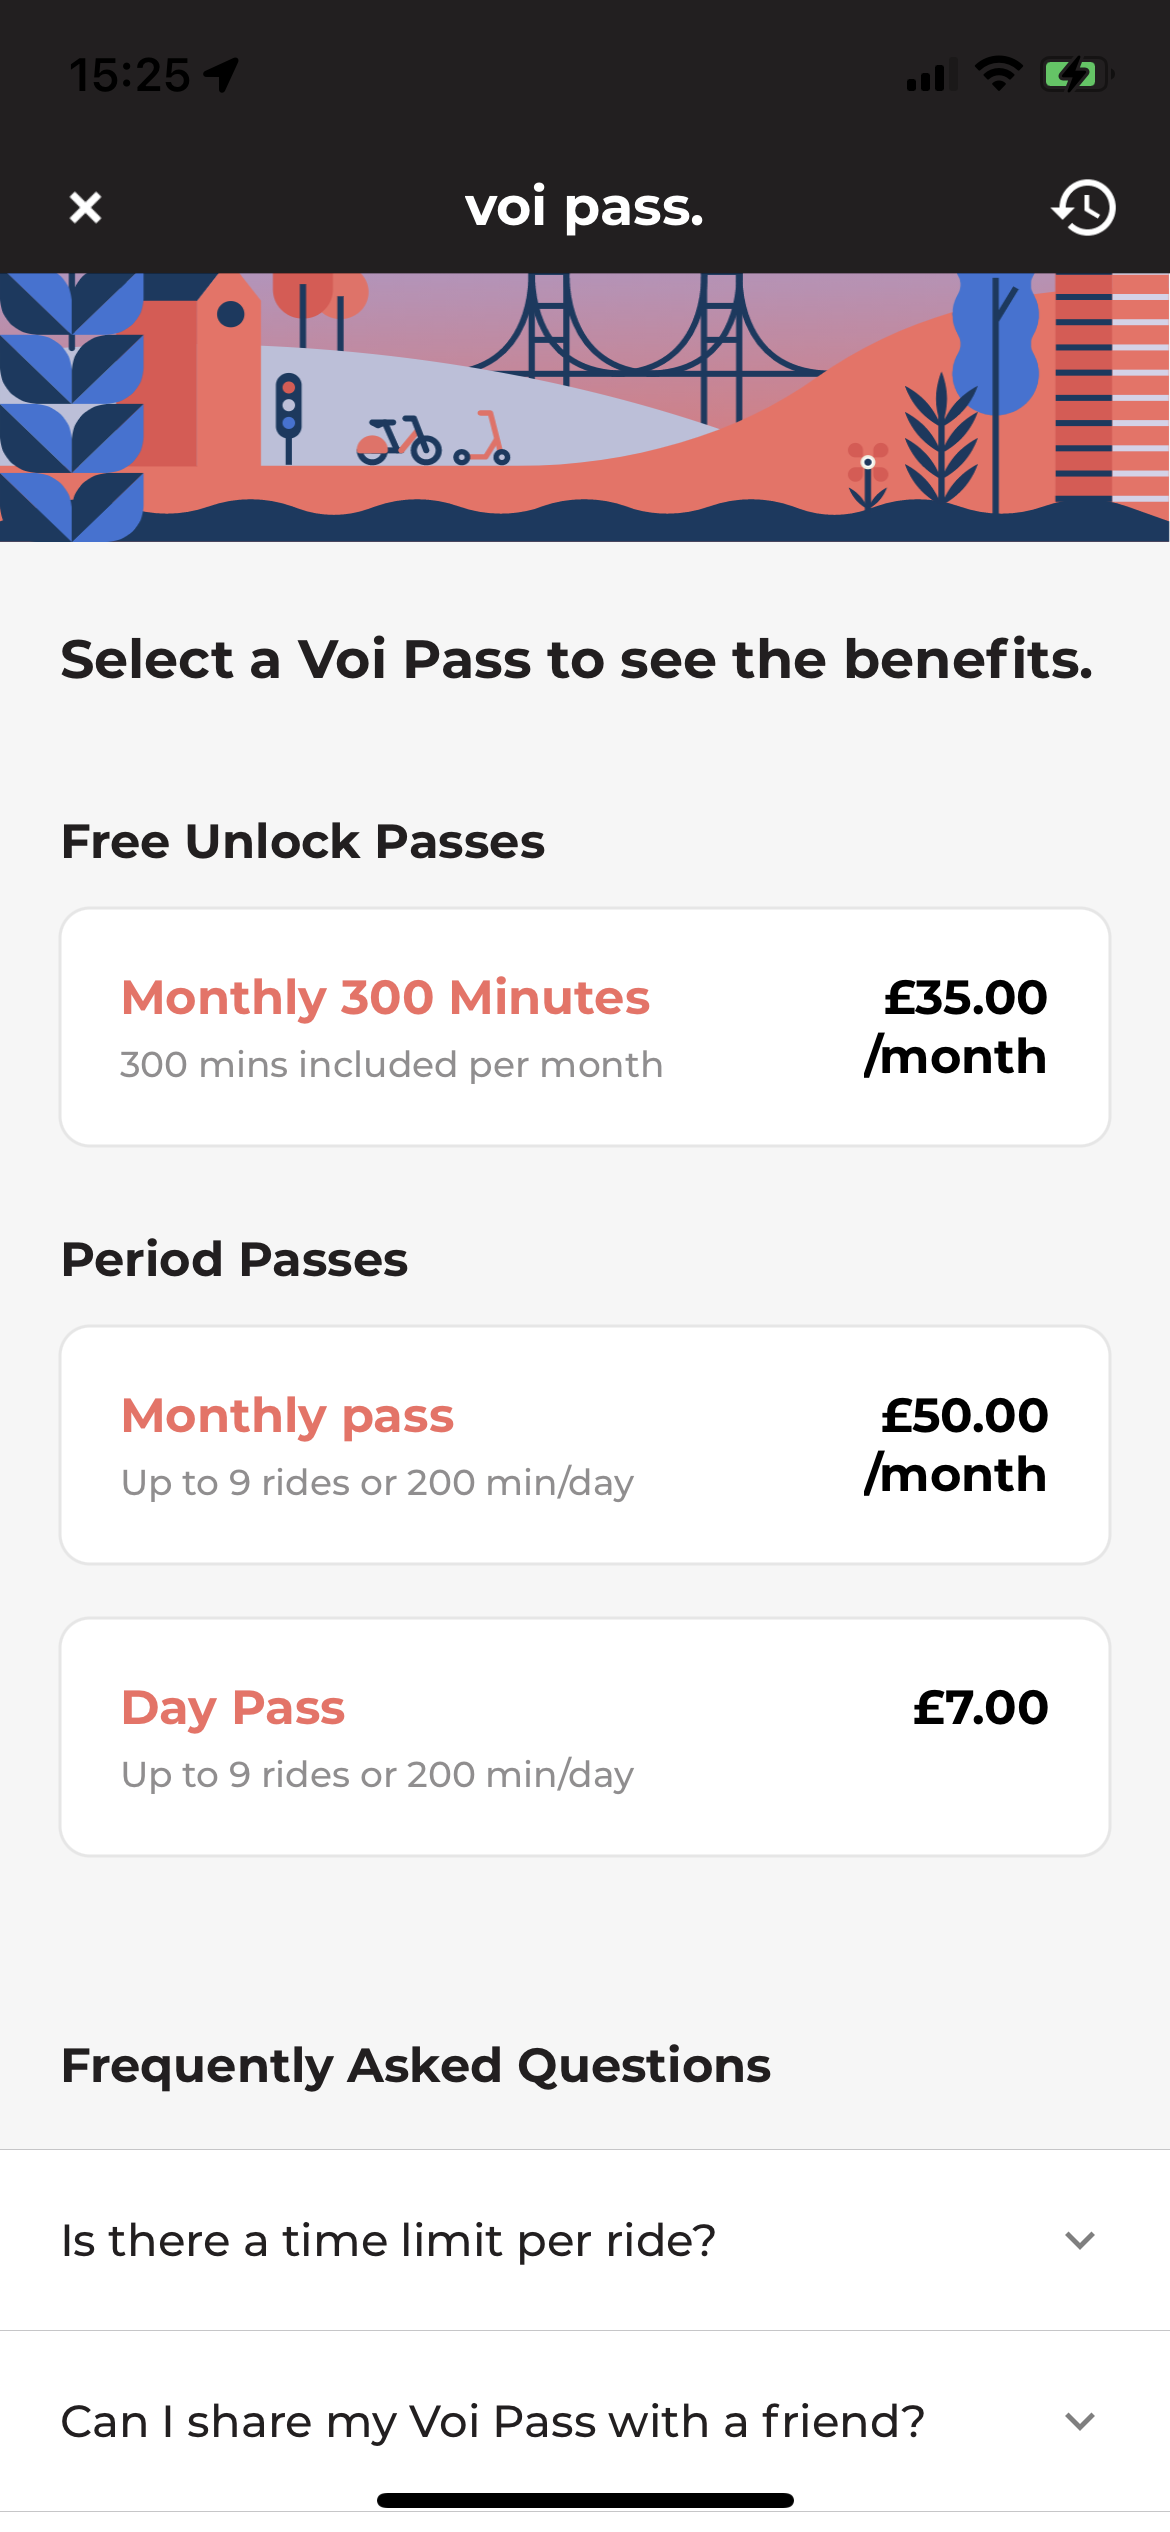Image resolution: width=1170 pixels, height=2532 pixels.
Task: Select the Monthly pass card
Action: 585,1445
